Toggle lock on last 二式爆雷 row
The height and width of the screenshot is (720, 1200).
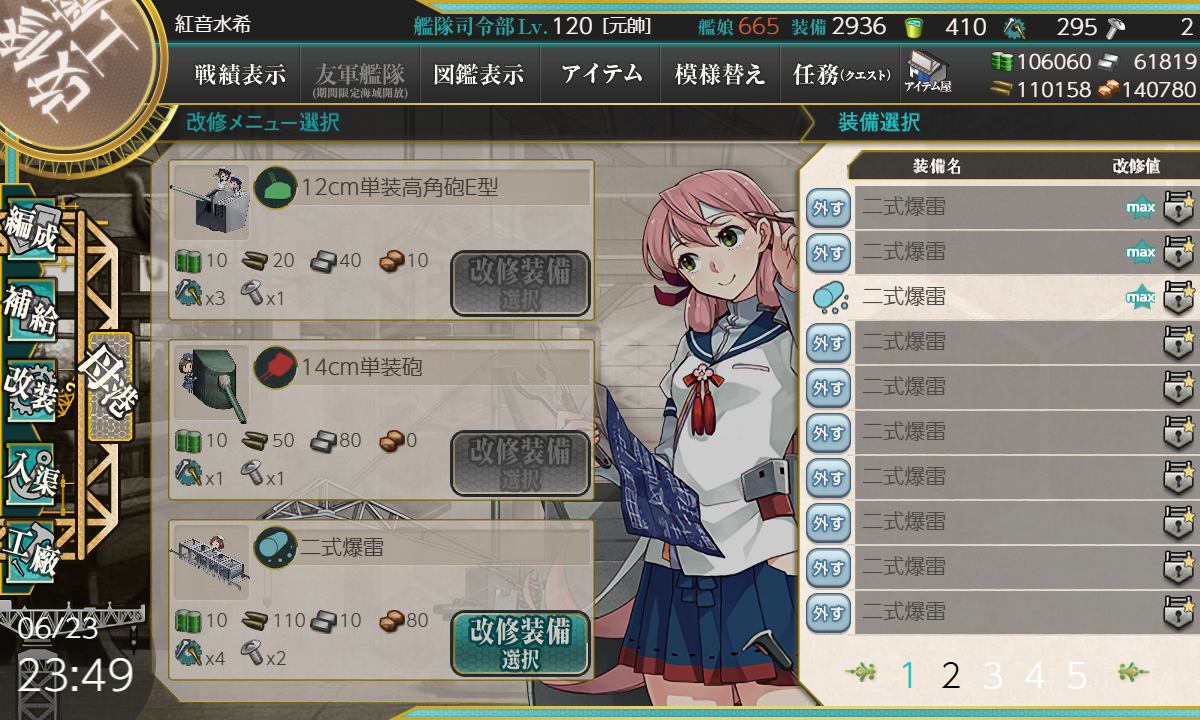(x=1180, y=611)
